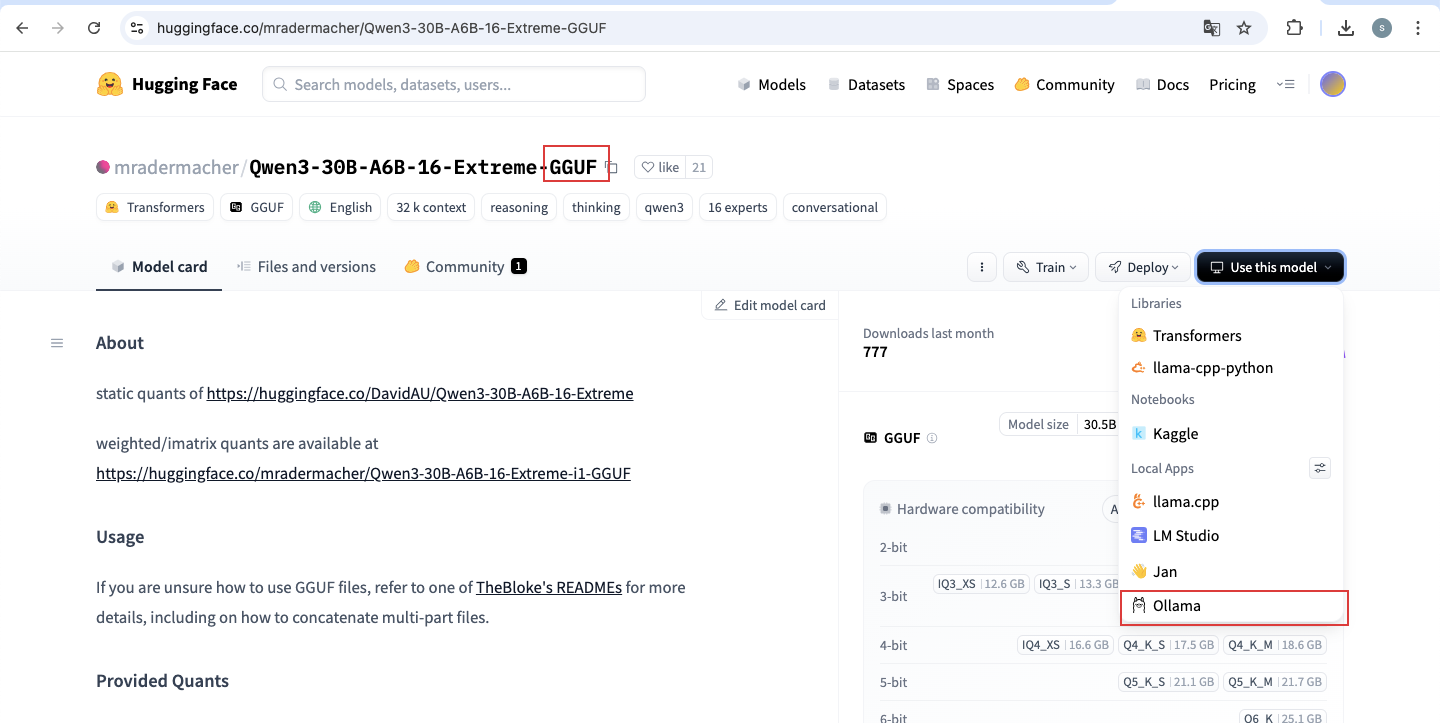Select Transformers in the Libraries list

[1231, 336]
